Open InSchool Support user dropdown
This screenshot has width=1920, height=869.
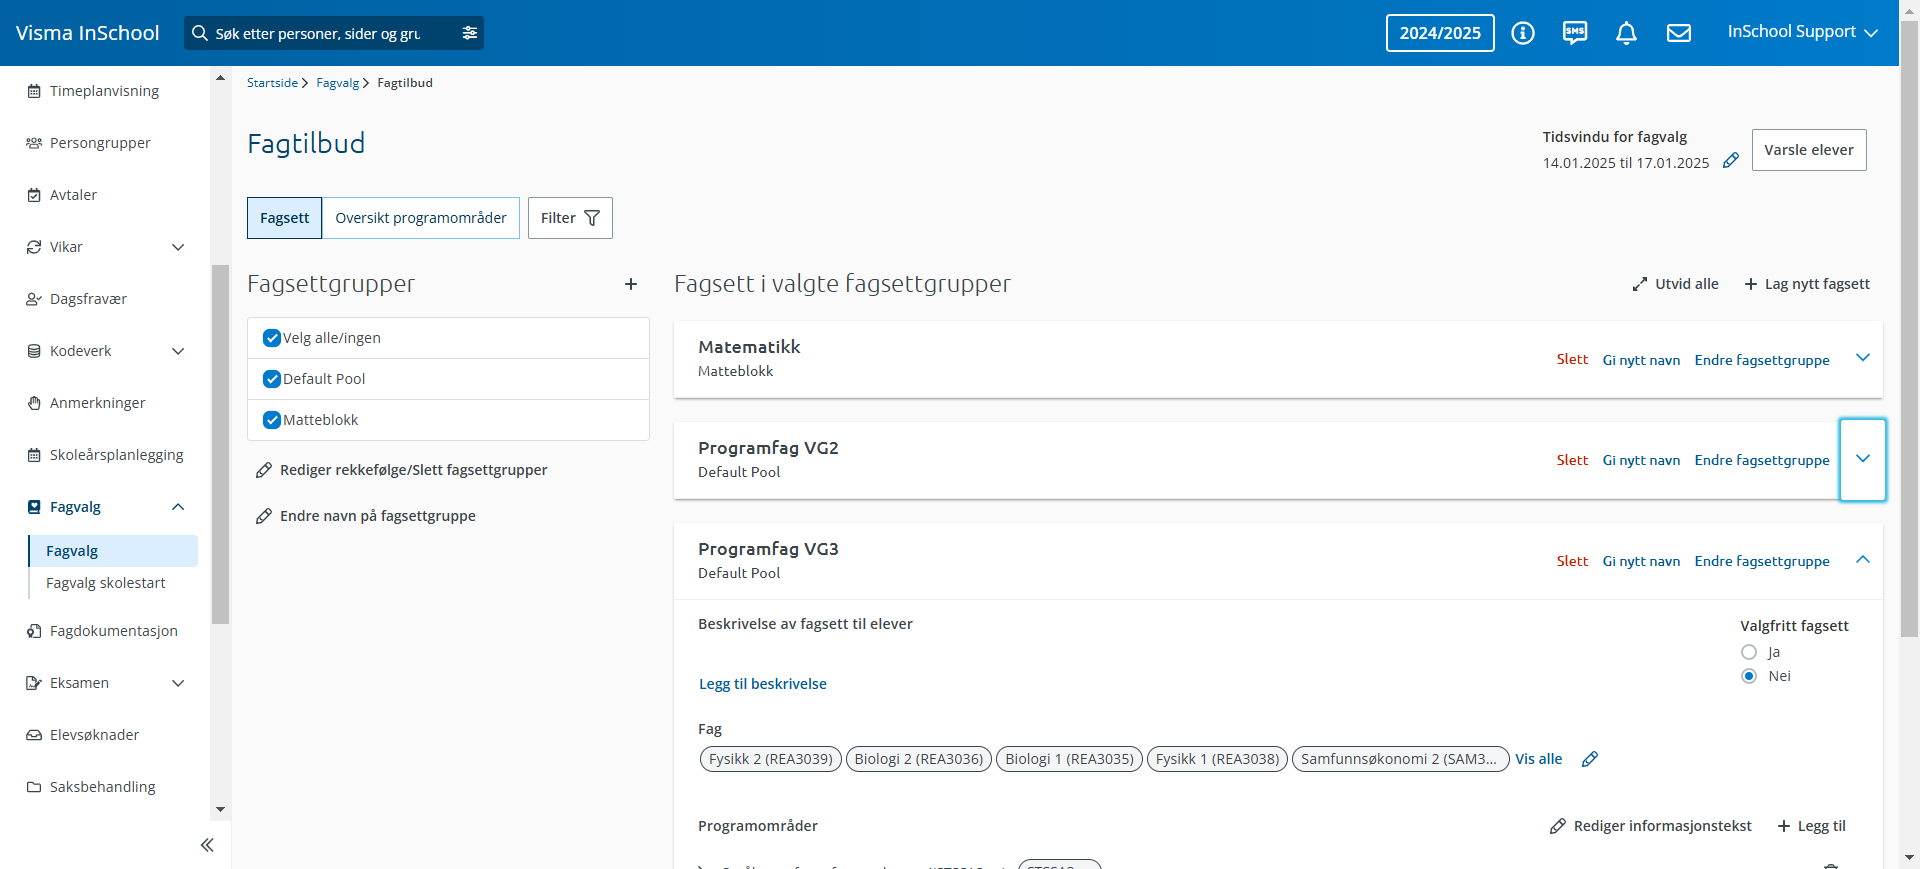(1803, 32)
